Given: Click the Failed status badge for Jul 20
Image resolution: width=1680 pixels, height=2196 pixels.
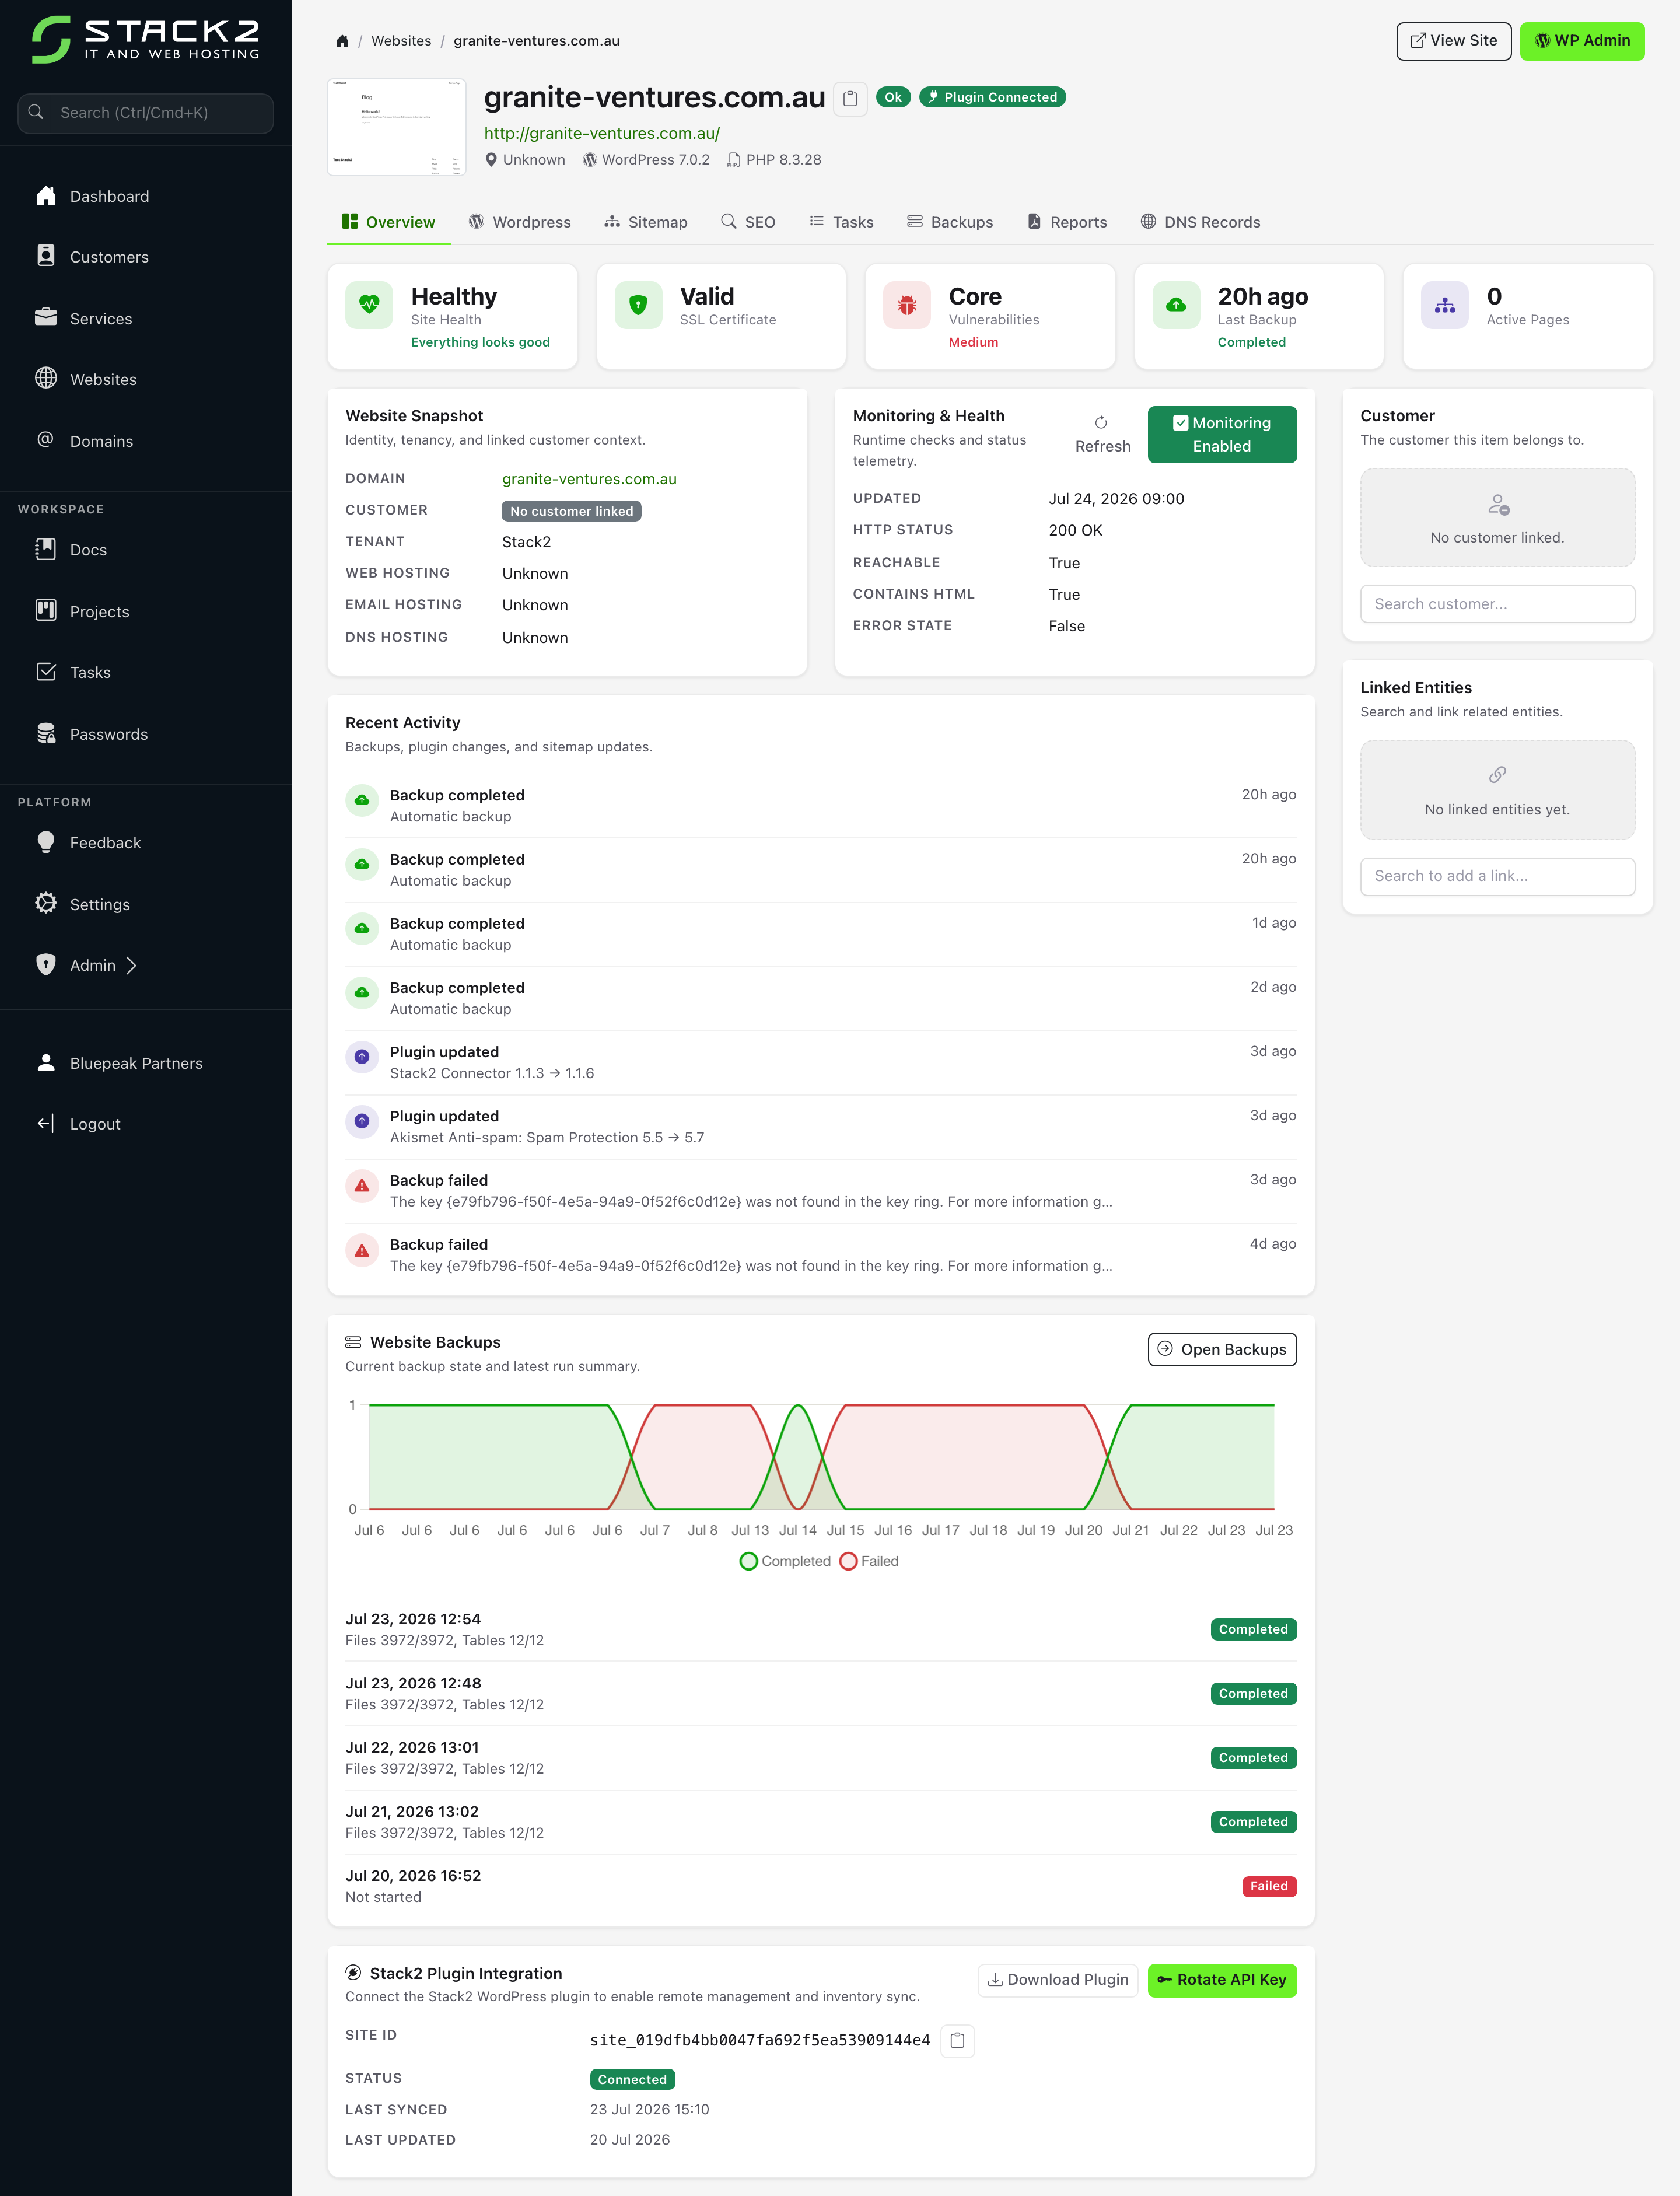Looking at the screenshot, I should [x=1269, y=1886].
